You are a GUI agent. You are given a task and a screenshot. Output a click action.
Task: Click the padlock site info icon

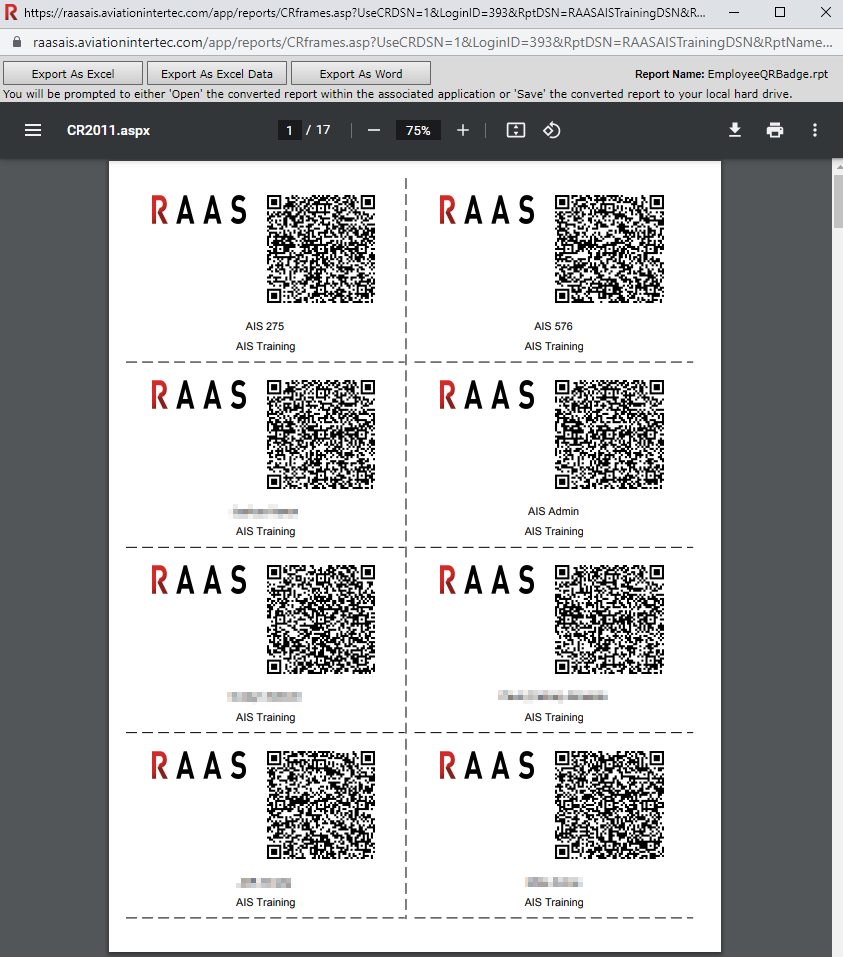[16, 44]
